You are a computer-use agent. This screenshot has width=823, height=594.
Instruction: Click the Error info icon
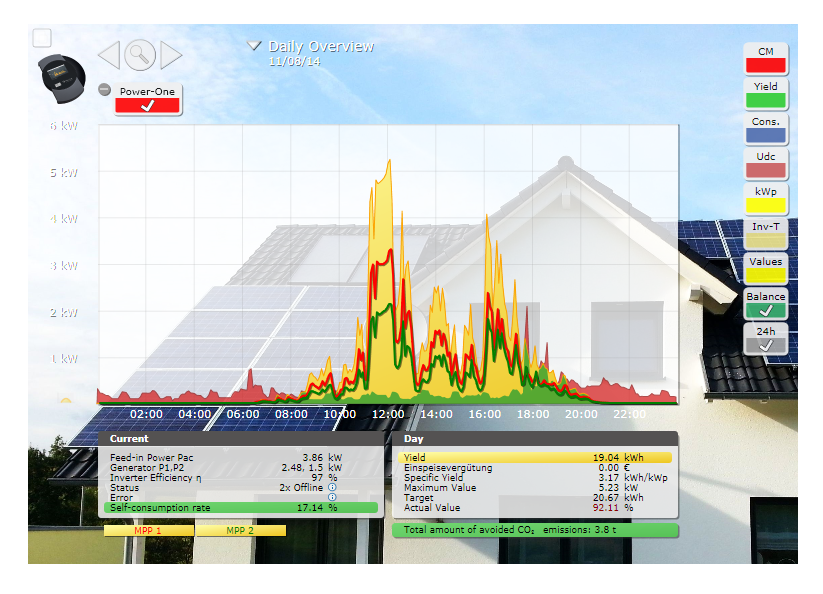[x=332, y=497]
